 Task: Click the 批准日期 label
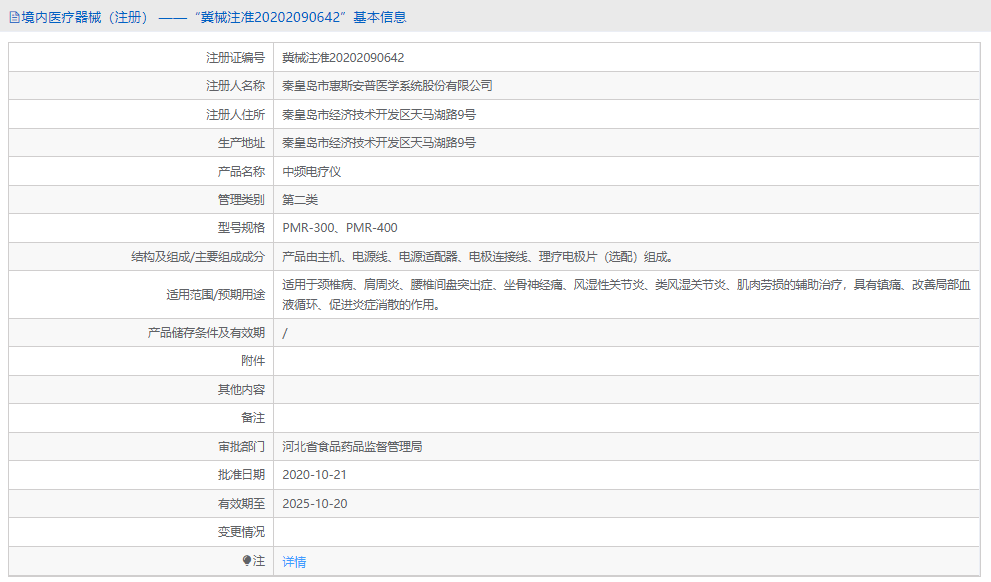tap(241, 475)
